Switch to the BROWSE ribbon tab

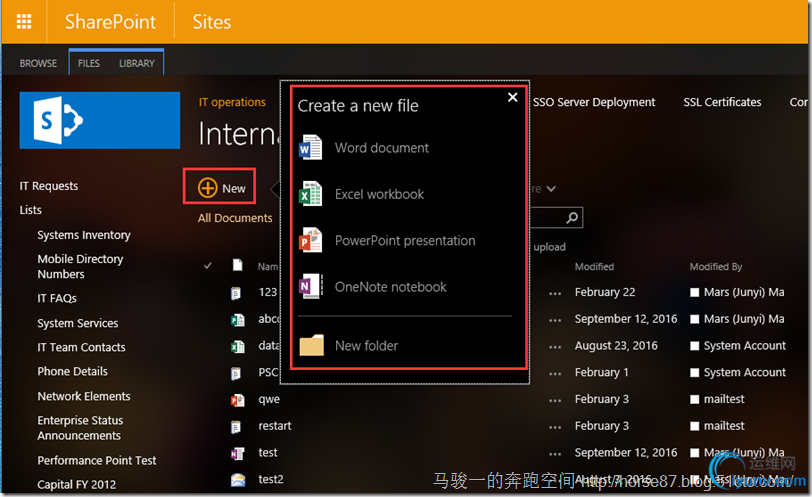coord(39,63)
